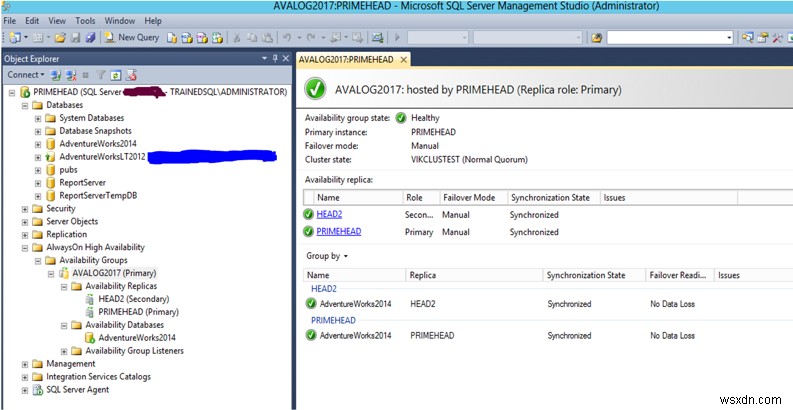Pin or auto-hide the Object Explorer panel

coord(275,59)
